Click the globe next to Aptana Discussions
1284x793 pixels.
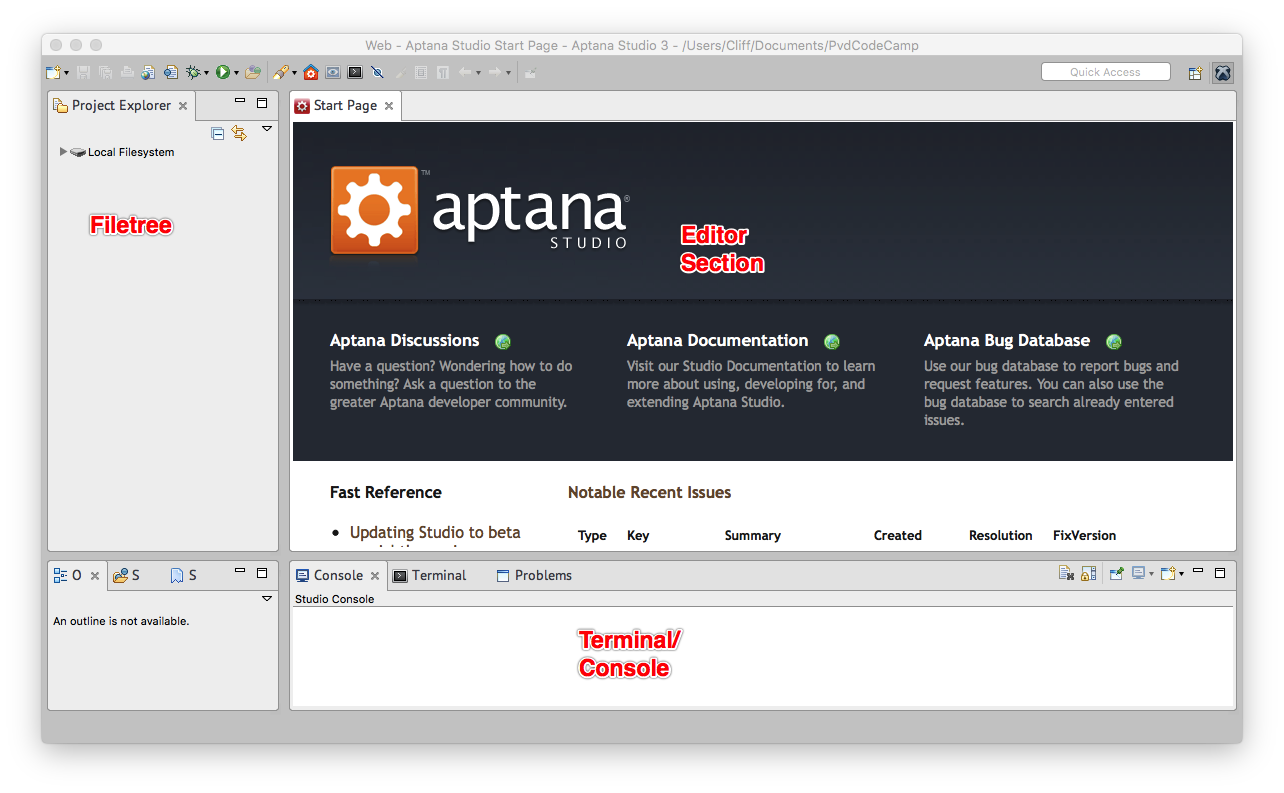click(503, 341)
